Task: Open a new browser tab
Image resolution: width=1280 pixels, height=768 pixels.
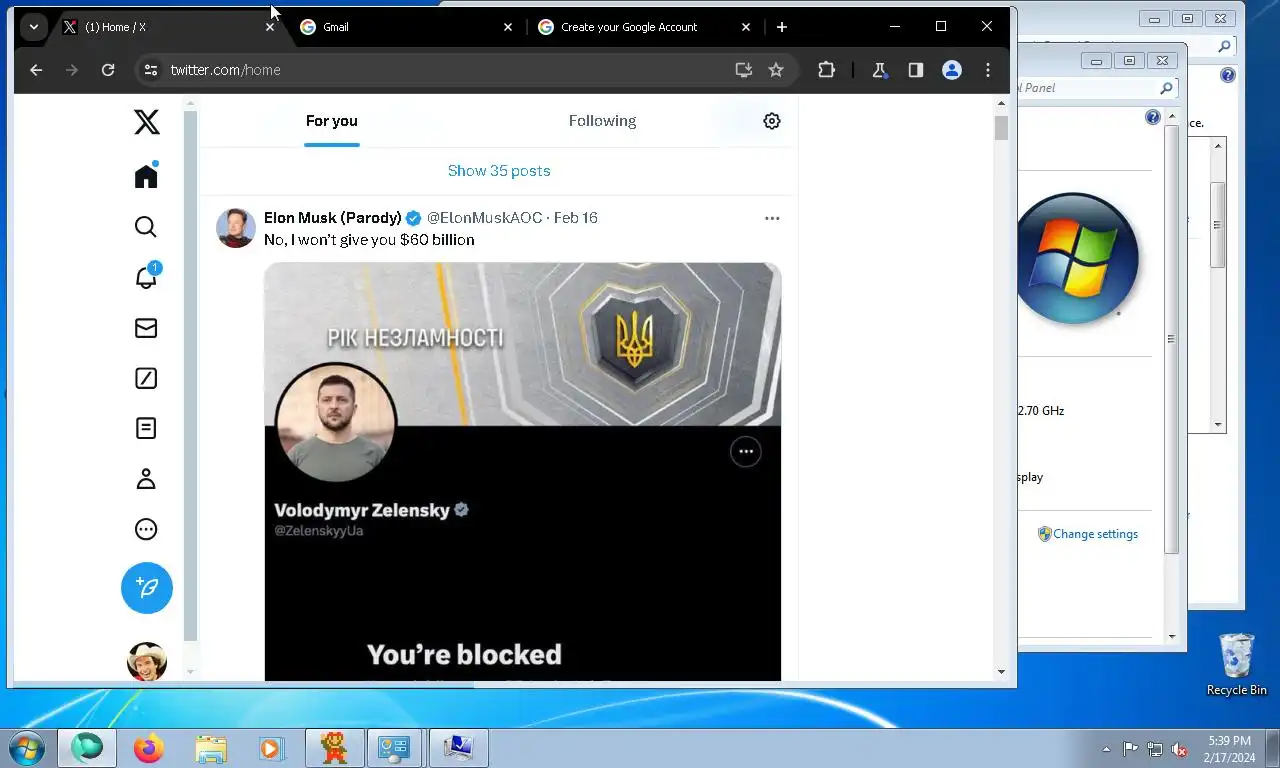Action: (x=782, y=27)
